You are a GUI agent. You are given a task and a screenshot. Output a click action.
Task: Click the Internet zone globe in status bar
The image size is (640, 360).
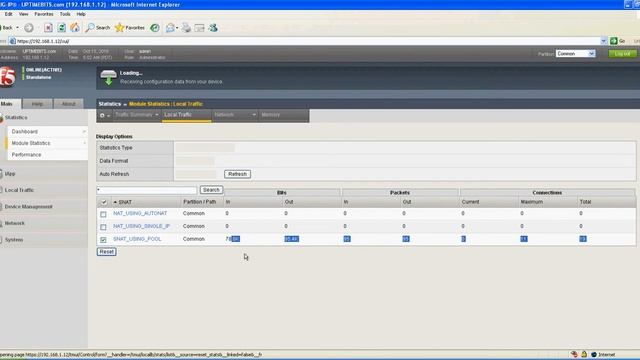[x=594, y=354]
